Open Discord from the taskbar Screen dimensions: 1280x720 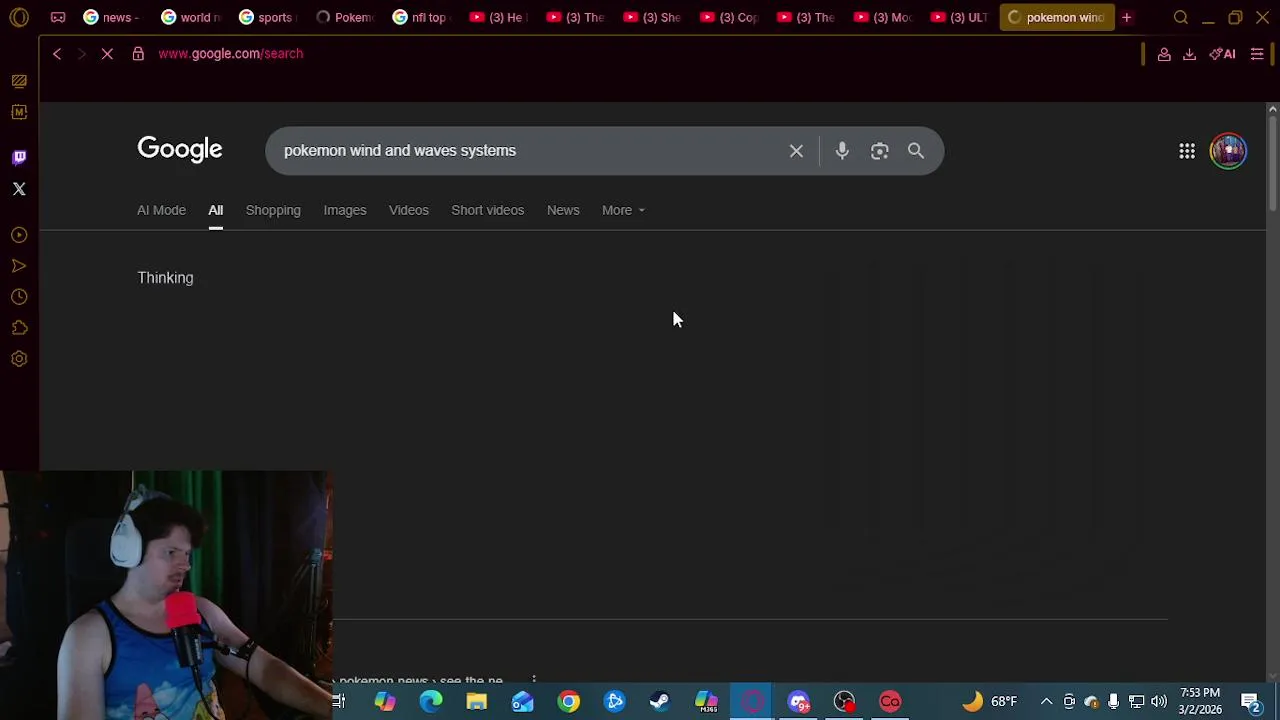click(x=798, y=702)
